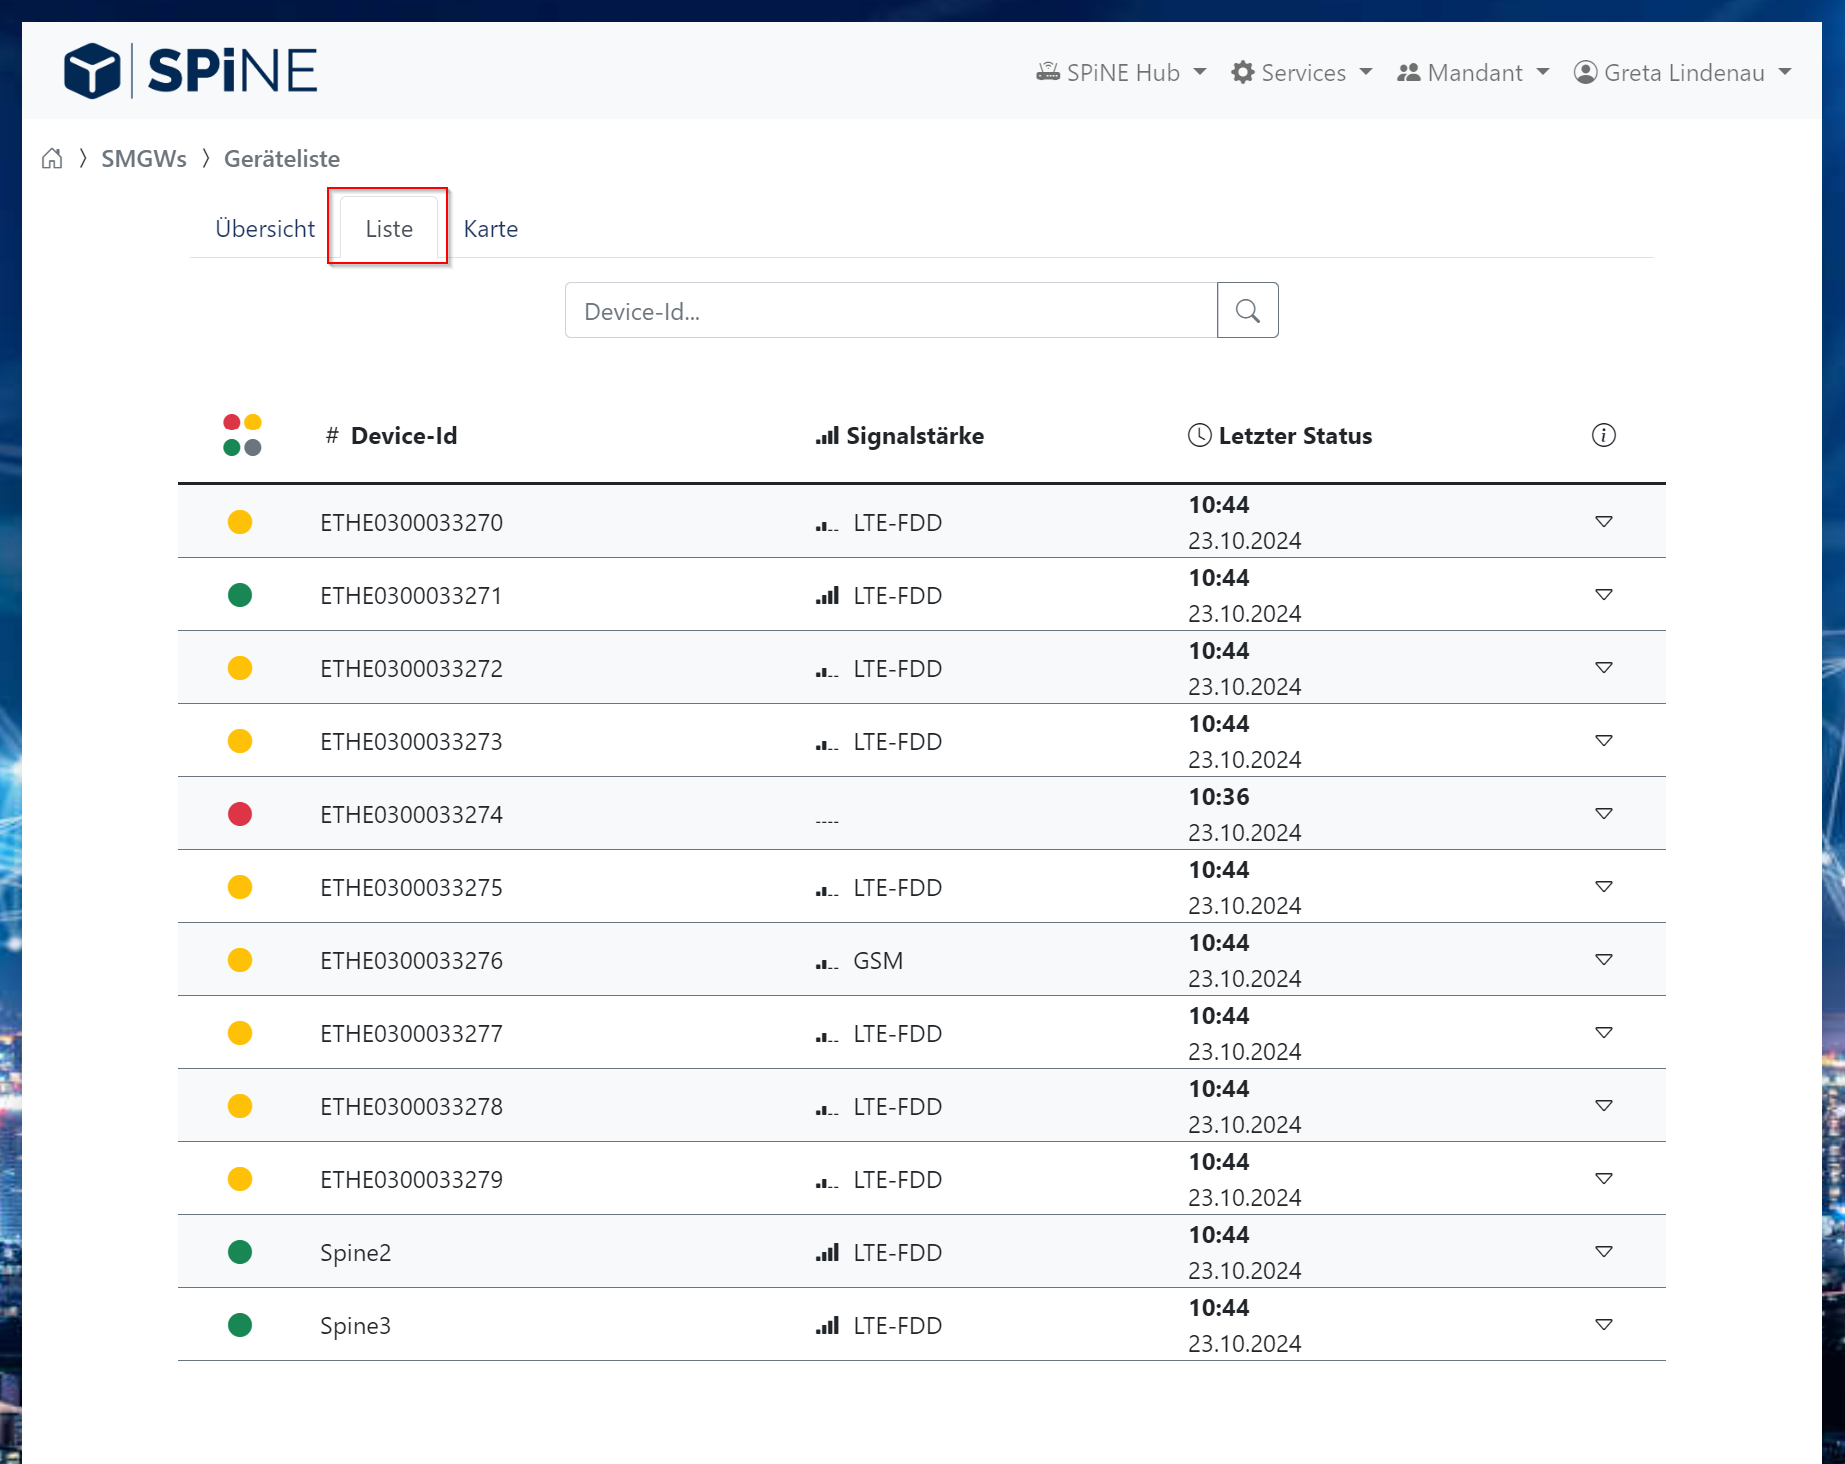Open the Greta Lindenau user menu
Screen dimensions: 1845x1464
(1682, 73)
